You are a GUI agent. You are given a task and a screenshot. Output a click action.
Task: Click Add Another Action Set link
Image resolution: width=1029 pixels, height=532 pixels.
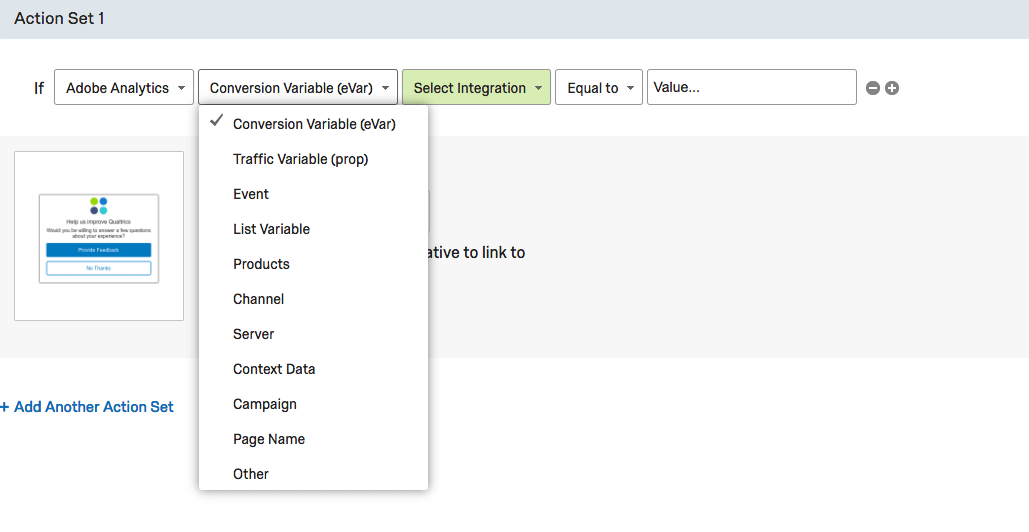(x=87, y=407)
